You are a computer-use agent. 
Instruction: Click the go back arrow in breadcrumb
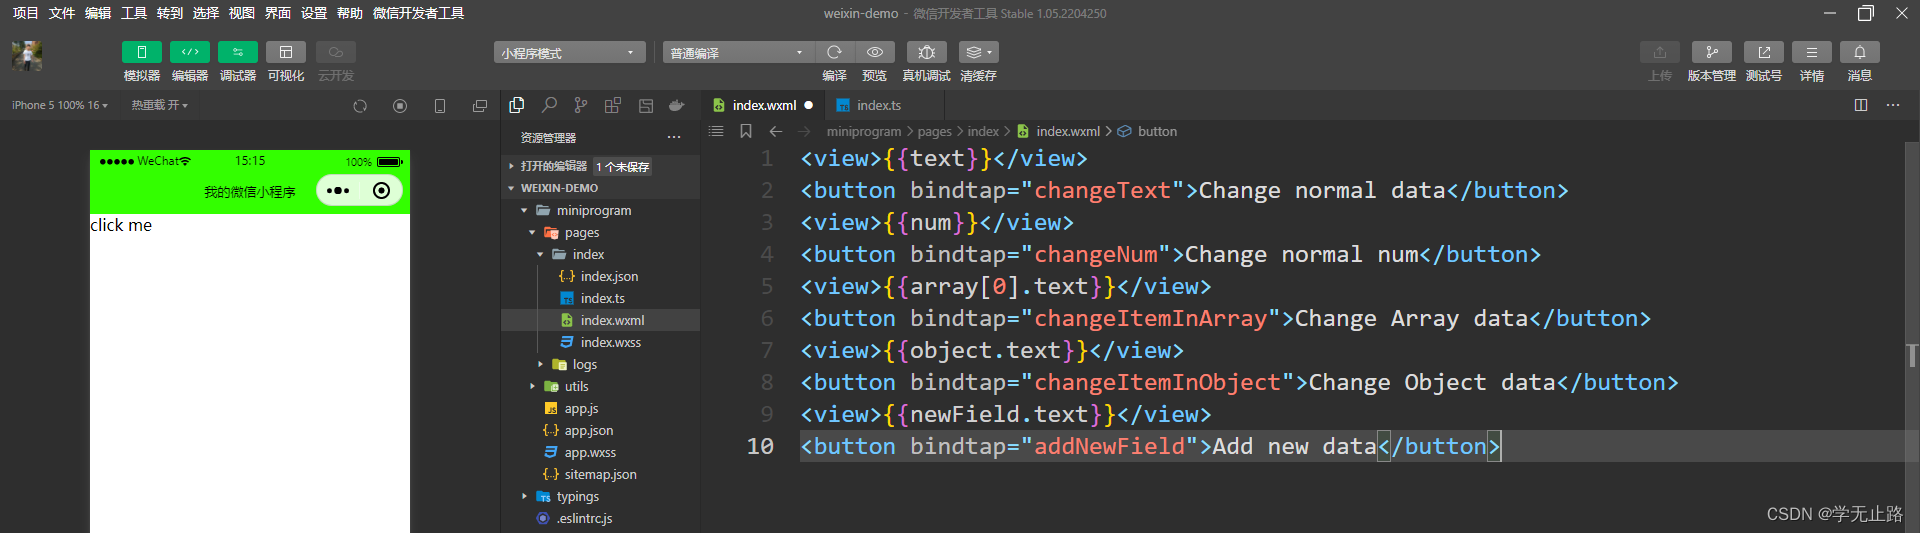click(776, 131)
